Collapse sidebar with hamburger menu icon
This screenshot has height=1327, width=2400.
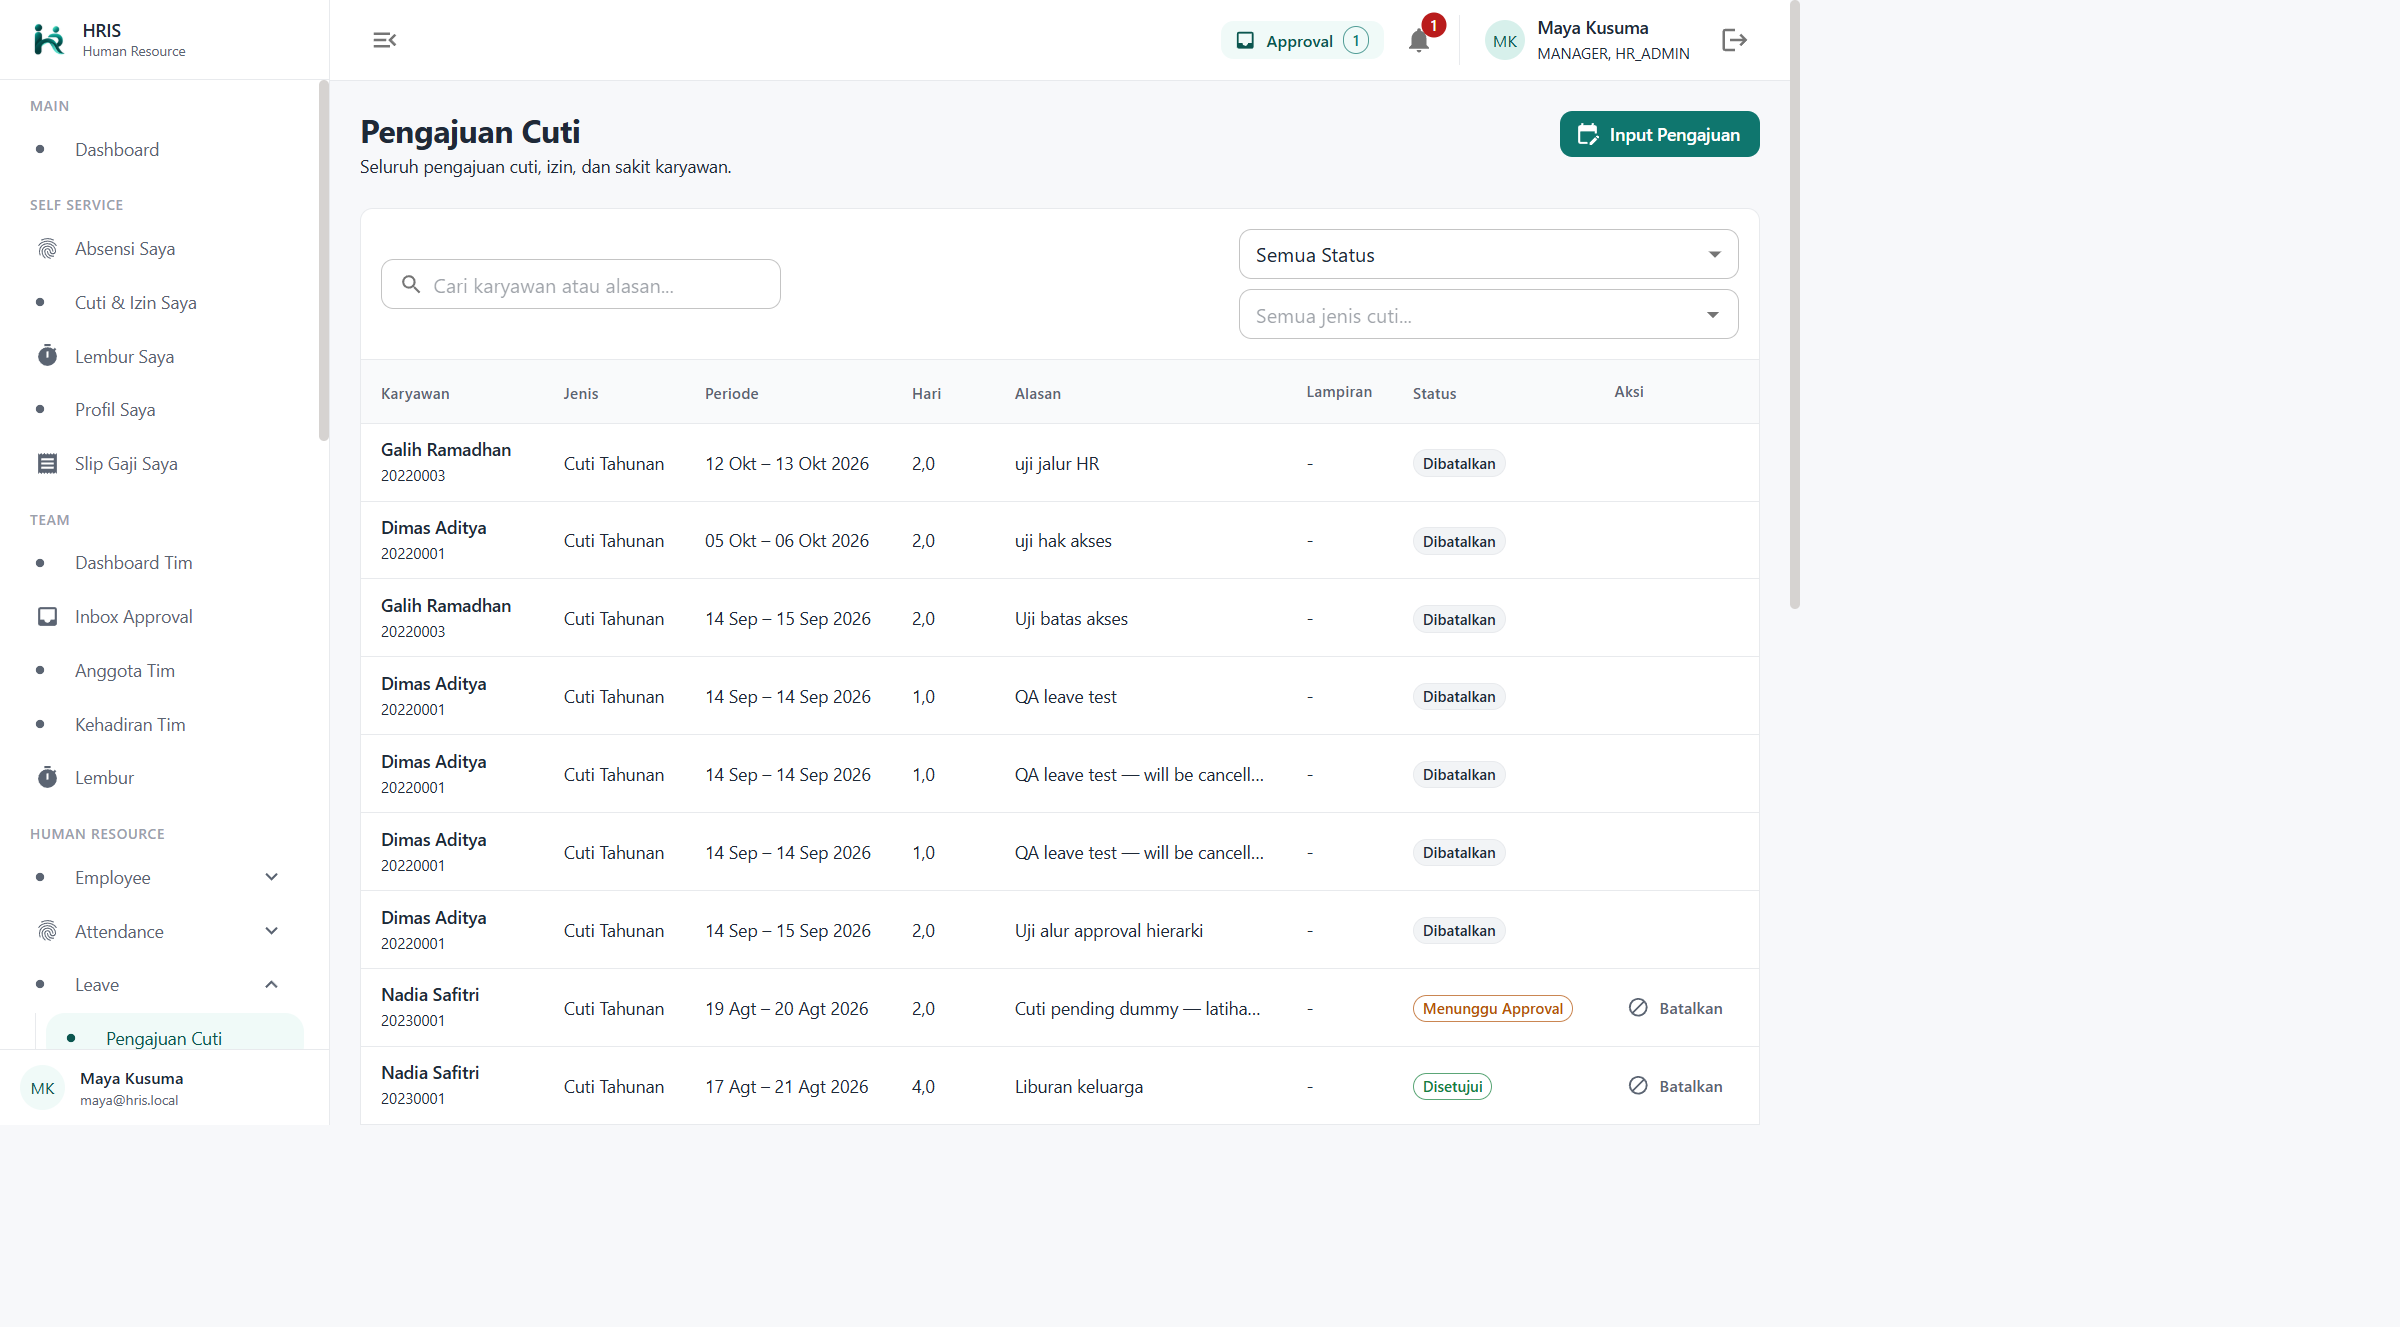385,40
